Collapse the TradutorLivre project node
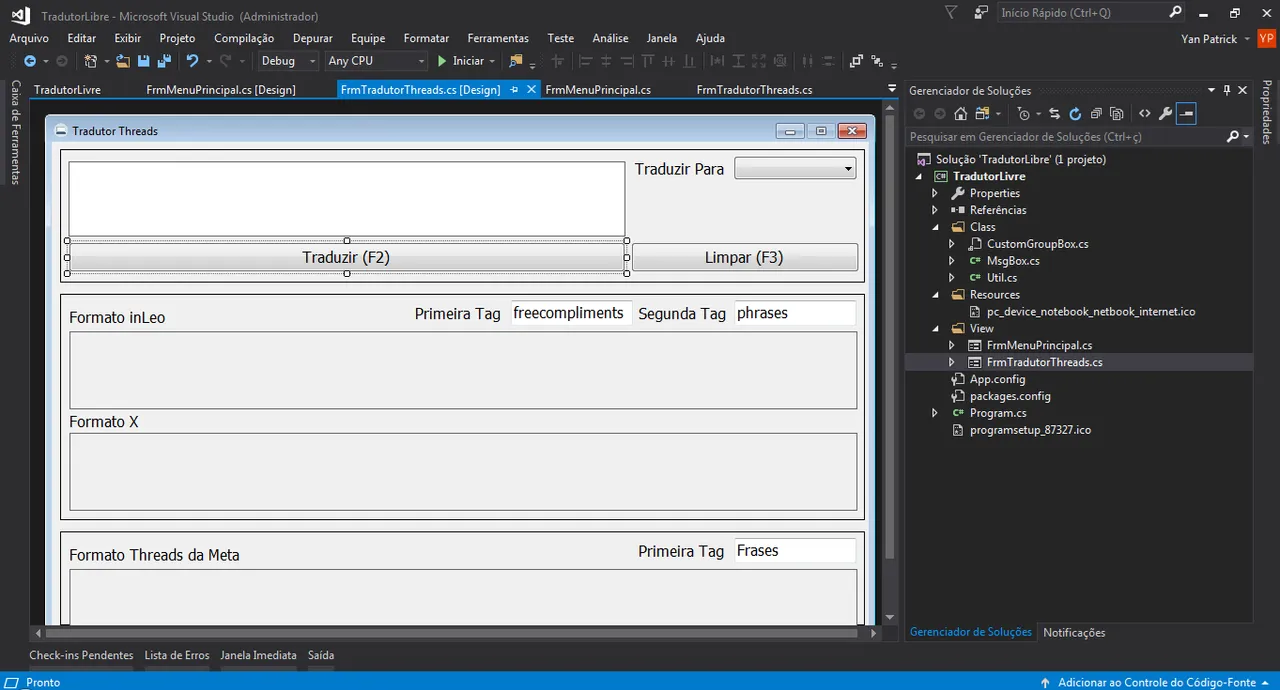The image size is (1280, 690). click(919, 176)
